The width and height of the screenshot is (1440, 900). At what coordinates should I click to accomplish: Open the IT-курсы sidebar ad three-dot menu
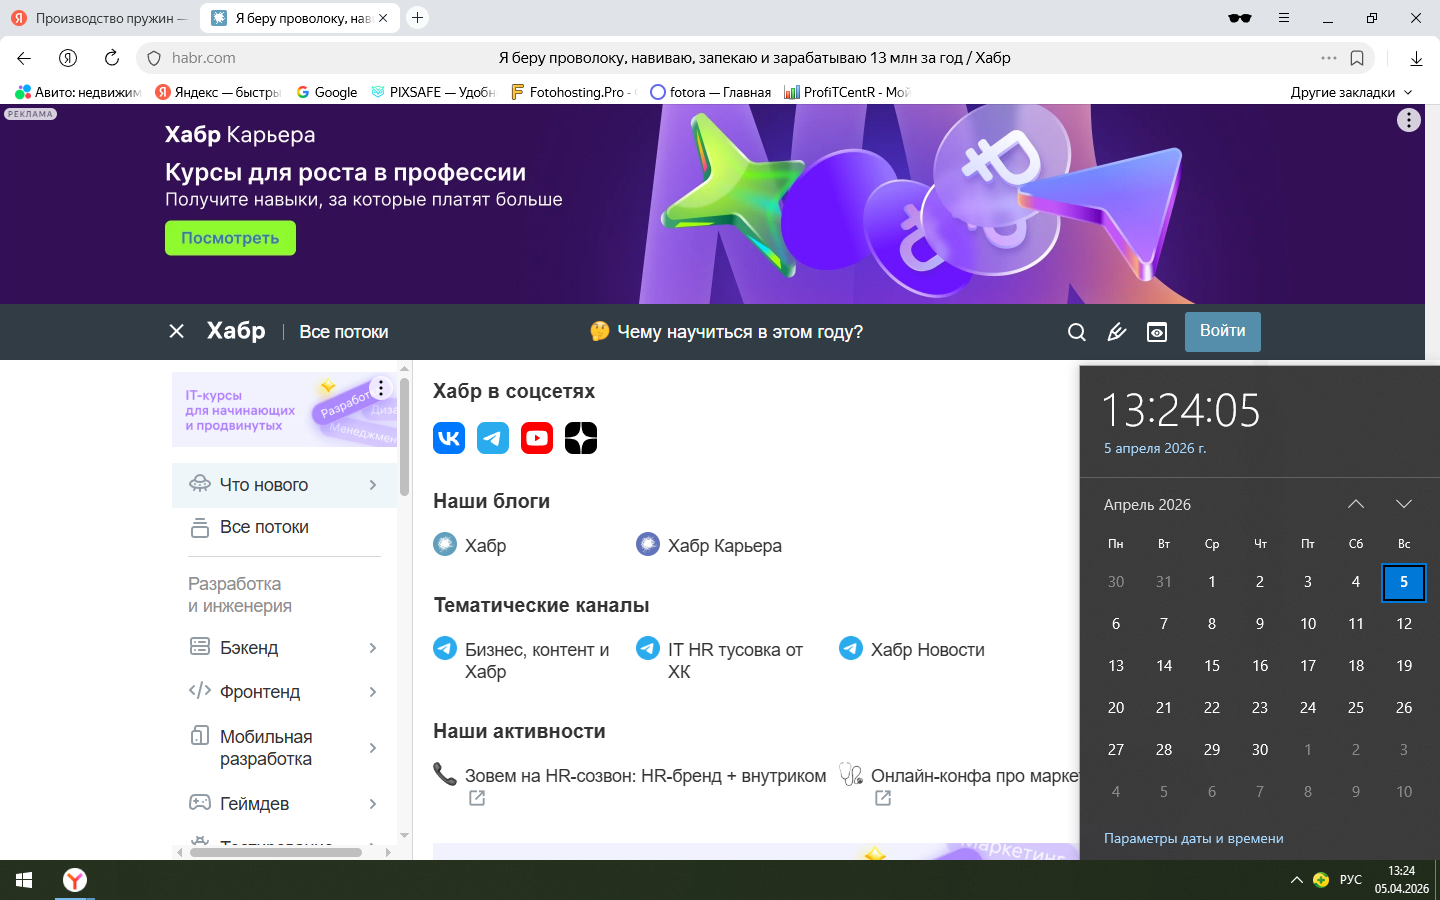pos(381,388)
